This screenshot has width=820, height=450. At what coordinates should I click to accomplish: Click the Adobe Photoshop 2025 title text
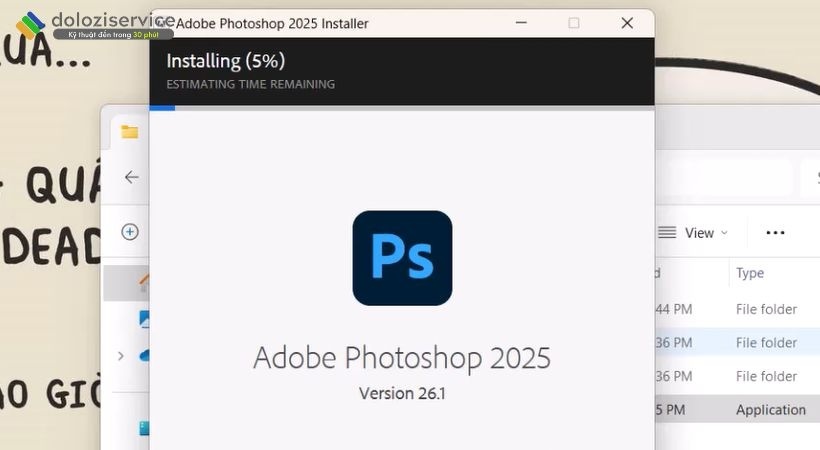402,357
